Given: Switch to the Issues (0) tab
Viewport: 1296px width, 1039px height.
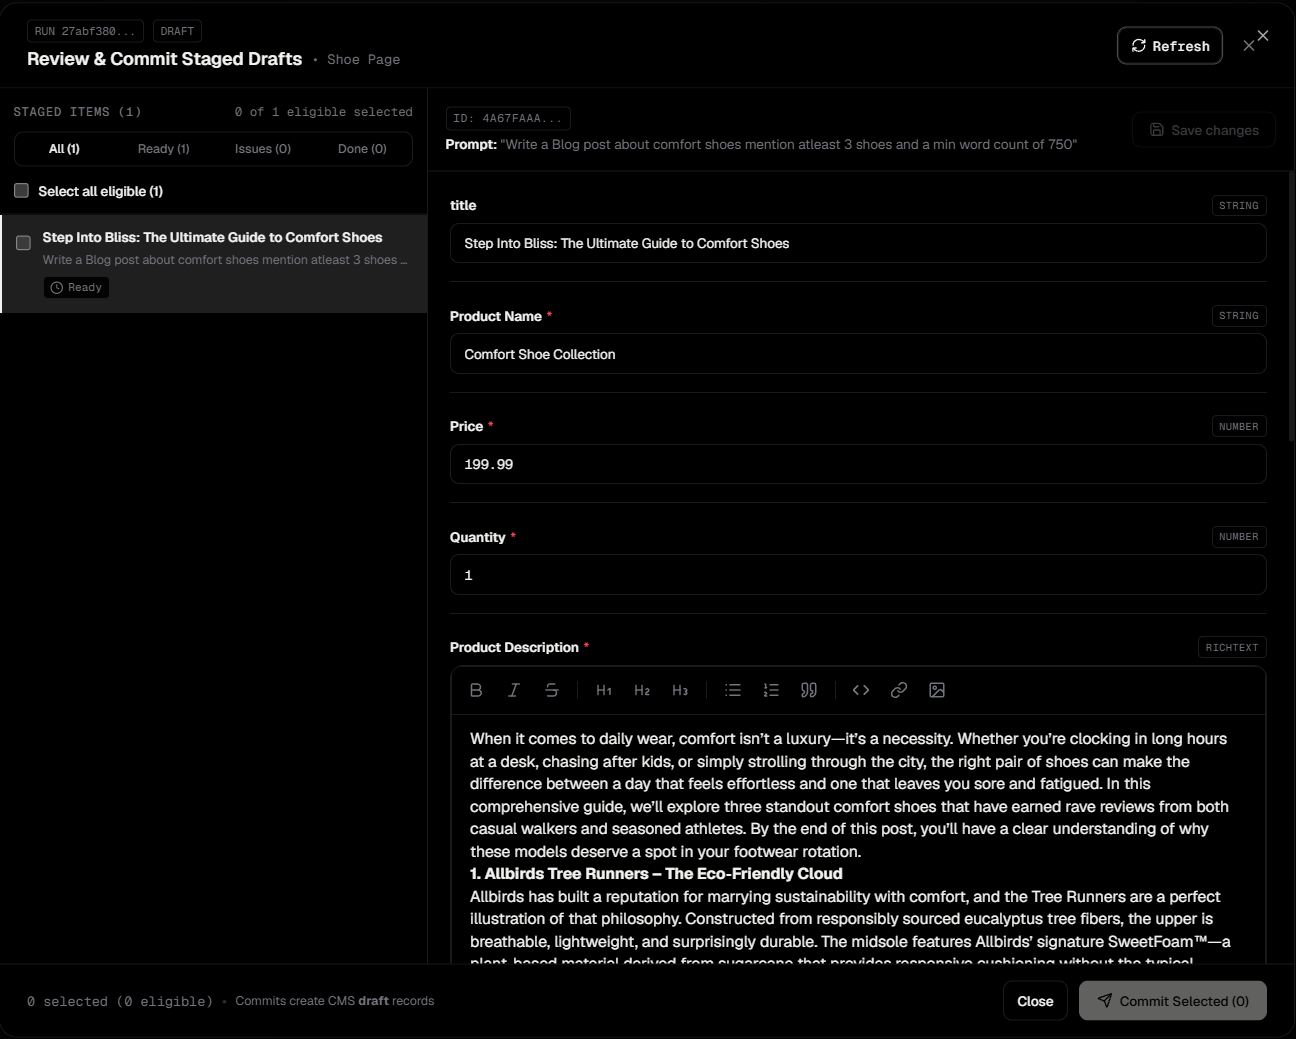Looking at the screenshot, I should pos(263,149).
